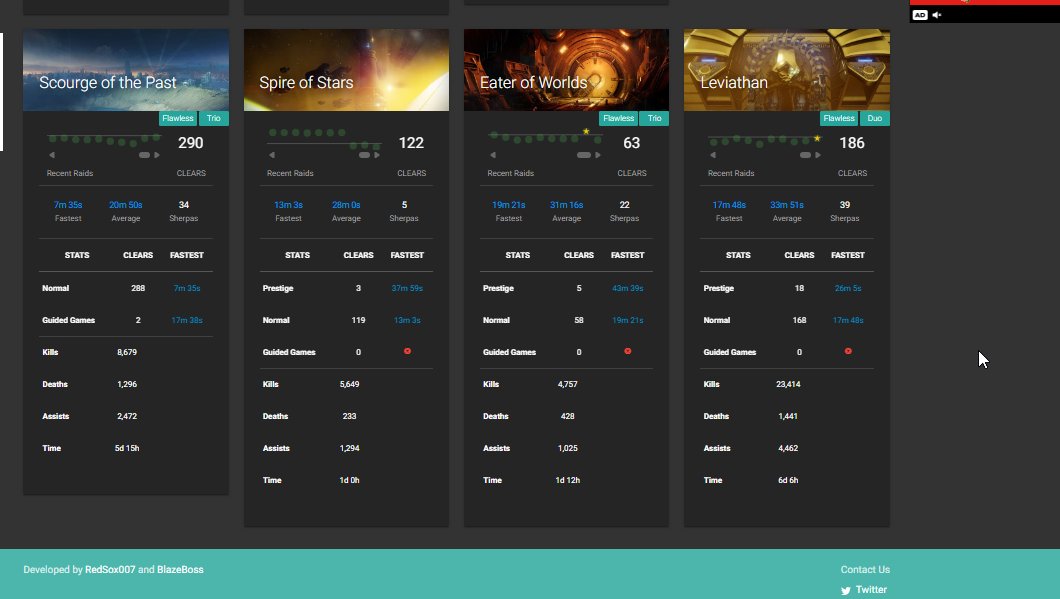1060x599 pixels.
Task: Click Flawless tag on Leviathan
Action: (x=839, y=118)
